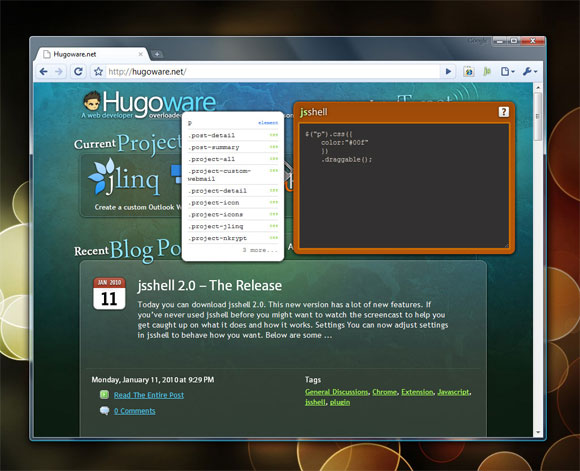This screenshot has height=471, width=580.
Task: Click the browser forward arrow
Action: (58, 71)
